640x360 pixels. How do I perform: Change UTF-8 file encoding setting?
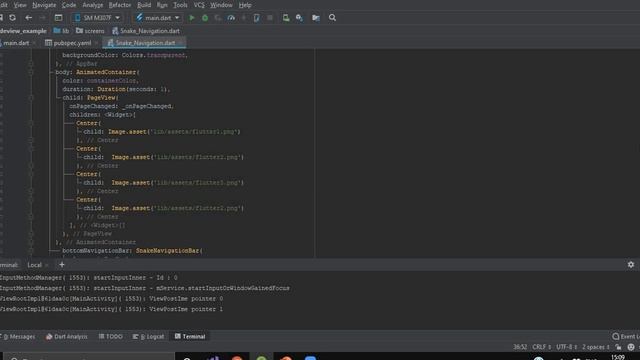[566, 347]
